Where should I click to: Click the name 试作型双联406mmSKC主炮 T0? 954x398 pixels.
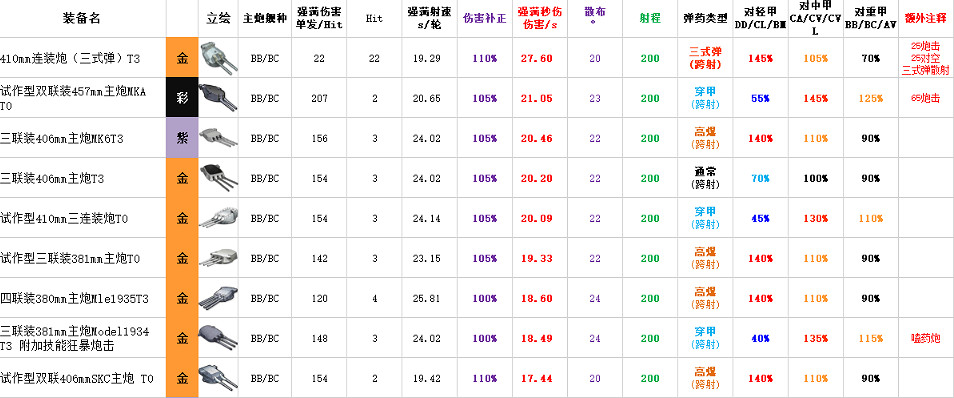click(77, 378)
